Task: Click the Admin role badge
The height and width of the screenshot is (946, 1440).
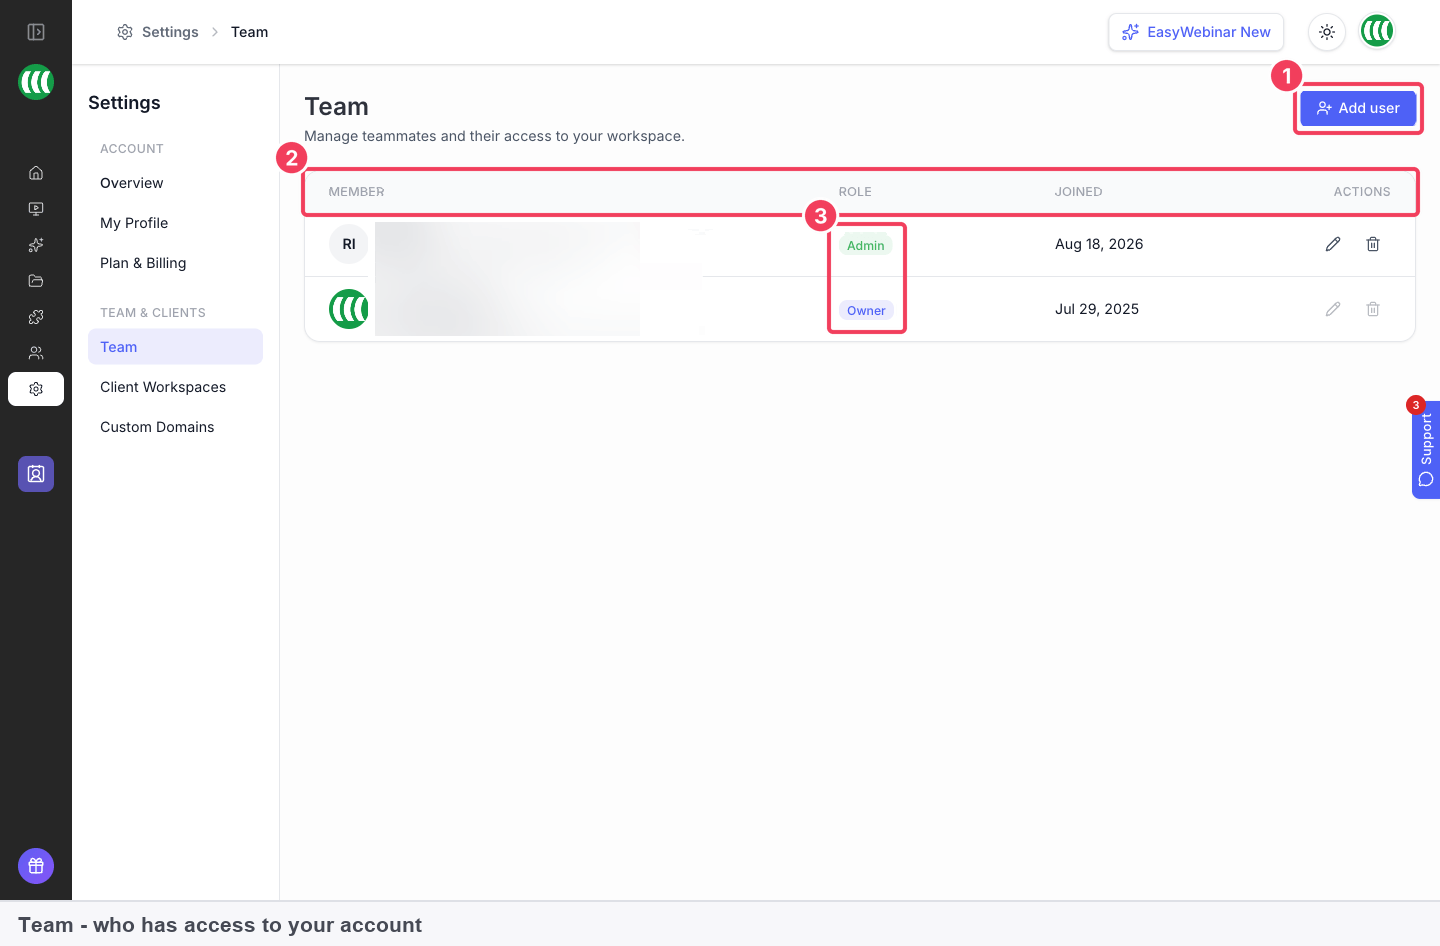Action: click(866, 245)
